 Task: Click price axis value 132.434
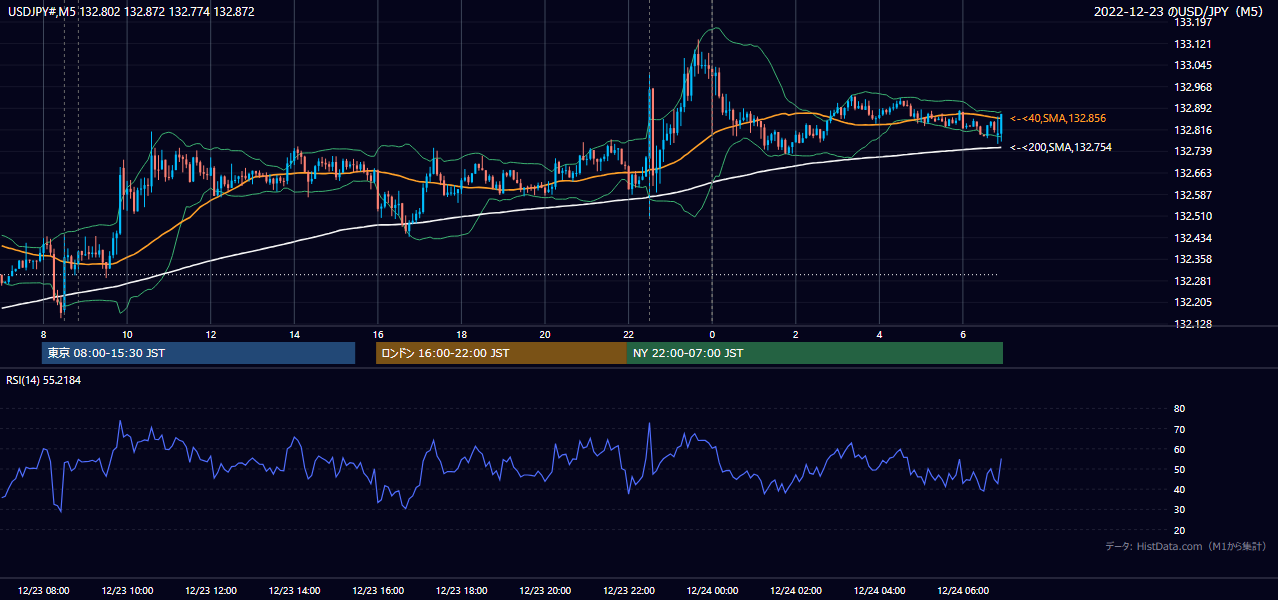1193,238
